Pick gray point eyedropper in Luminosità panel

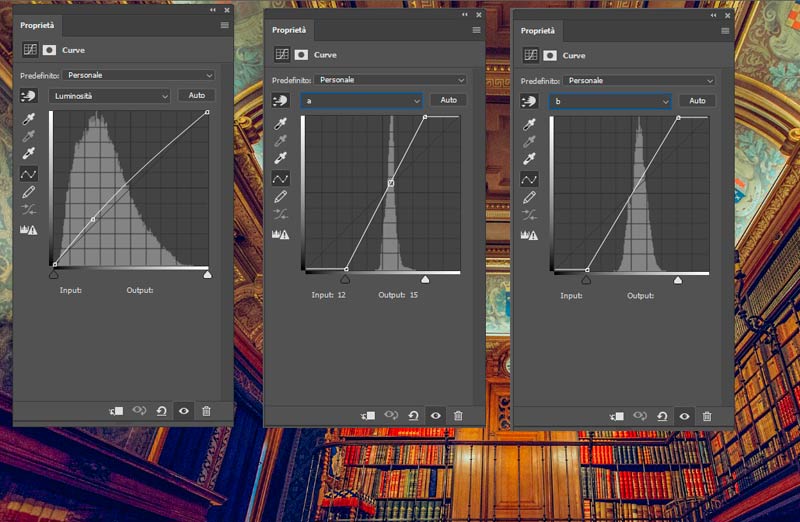click(x=29, y=136)
